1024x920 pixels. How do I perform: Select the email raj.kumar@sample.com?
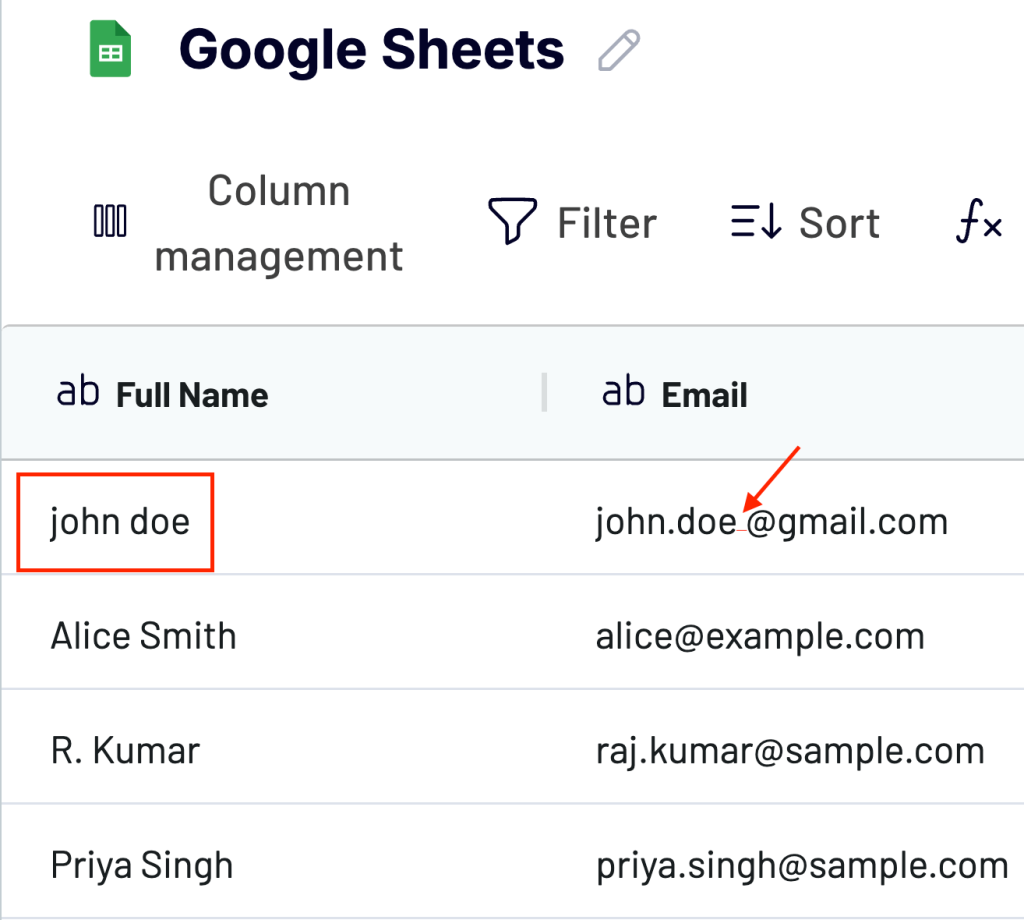click(790, 752)
